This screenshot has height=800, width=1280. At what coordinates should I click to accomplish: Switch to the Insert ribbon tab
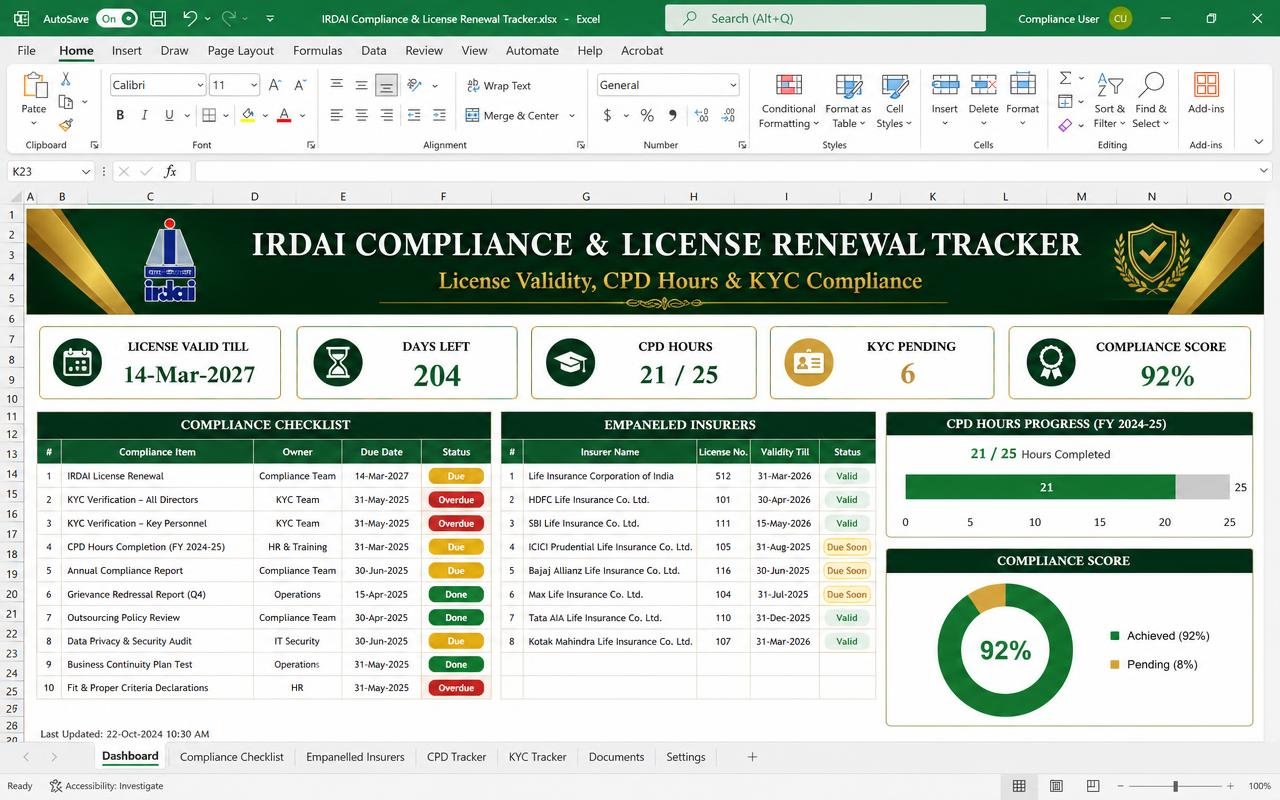[x=126, y=50]
